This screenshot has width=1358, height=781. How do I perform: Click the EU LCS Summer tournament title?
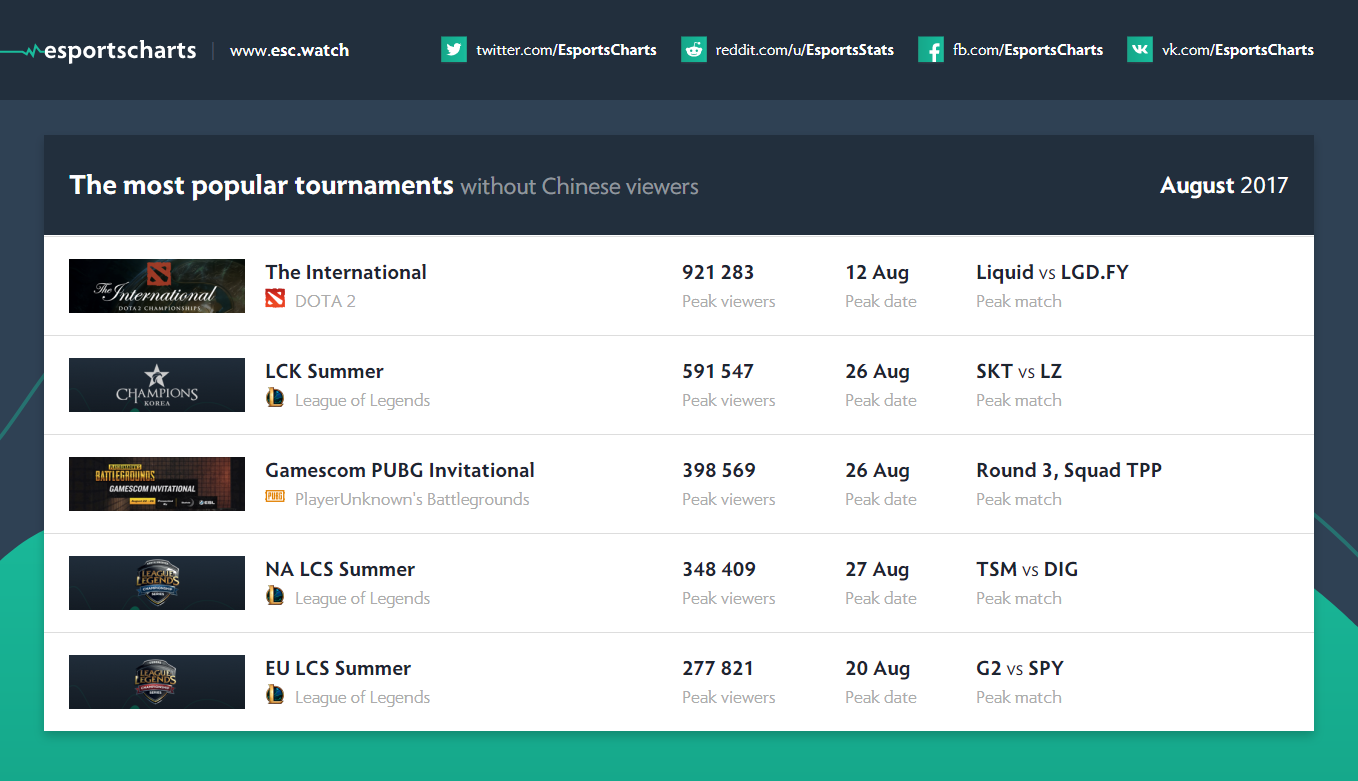[x=338, y=669]
